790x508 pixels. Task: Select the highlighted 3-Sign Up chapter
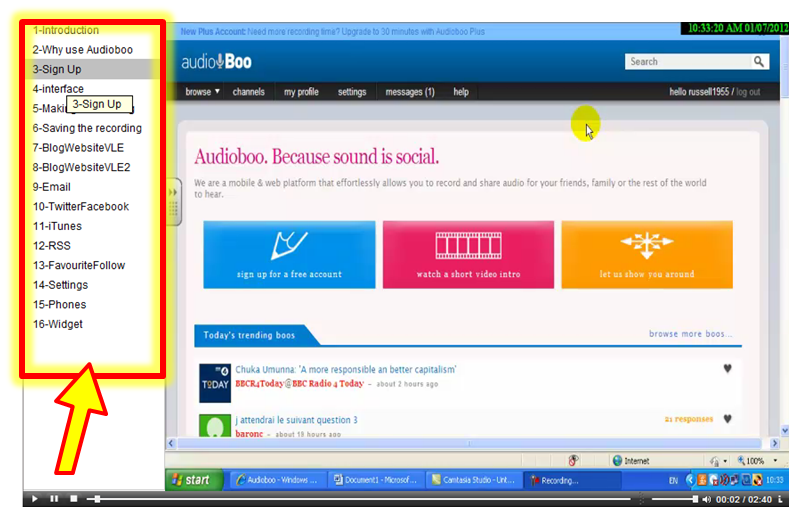[92, 69]
